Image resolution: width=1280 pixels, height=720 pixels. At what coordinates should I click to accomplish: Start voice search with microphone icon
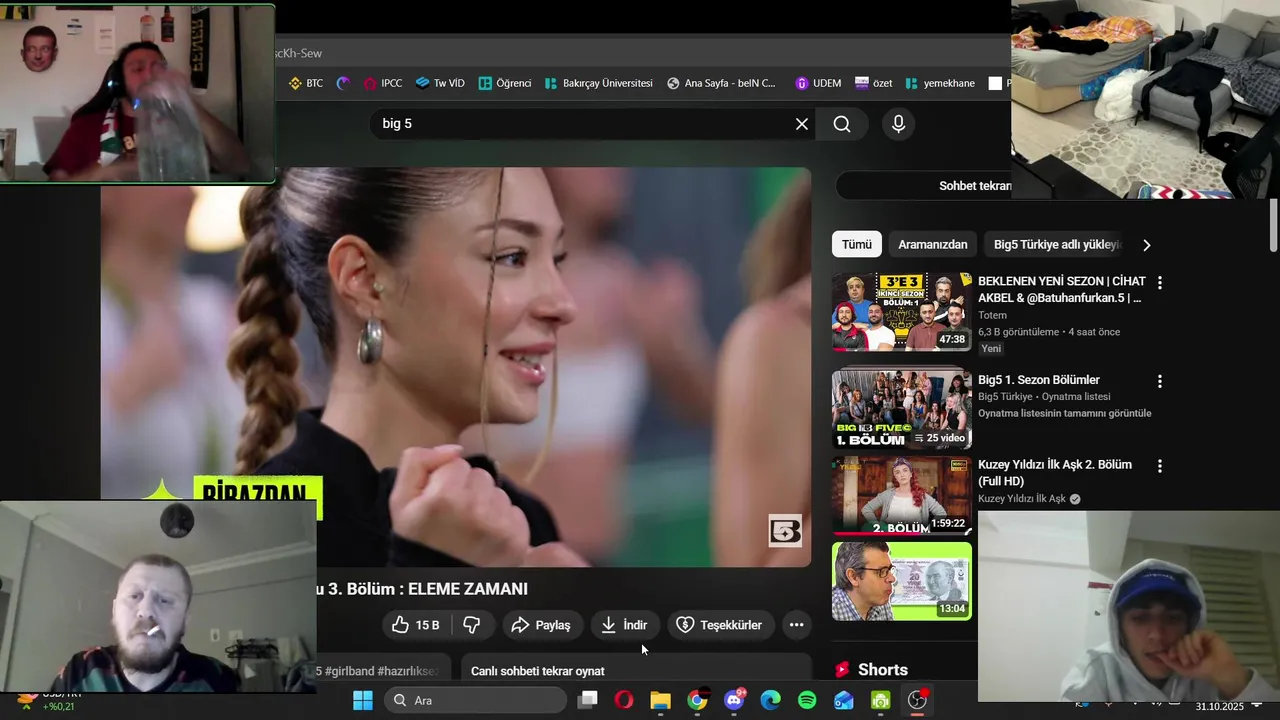pyautogui.click(x=898, y=124)
